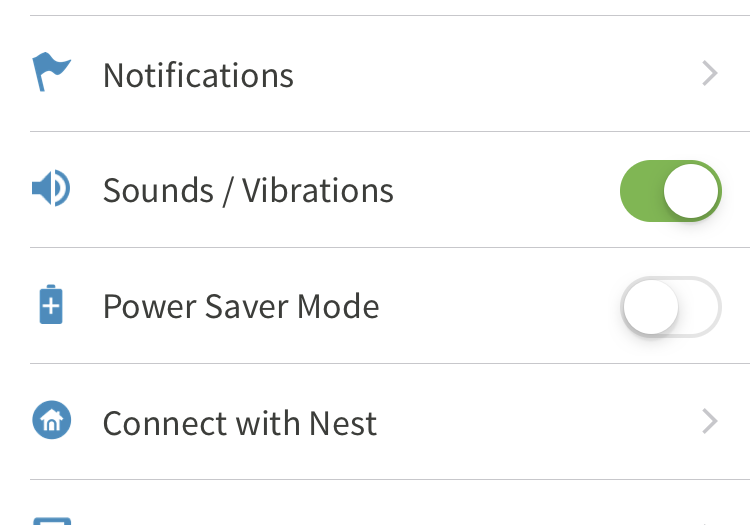The image size is (750, 525).
Task: Click the speaker icon for Sounds / Vibrations
Action: (50, 189)
